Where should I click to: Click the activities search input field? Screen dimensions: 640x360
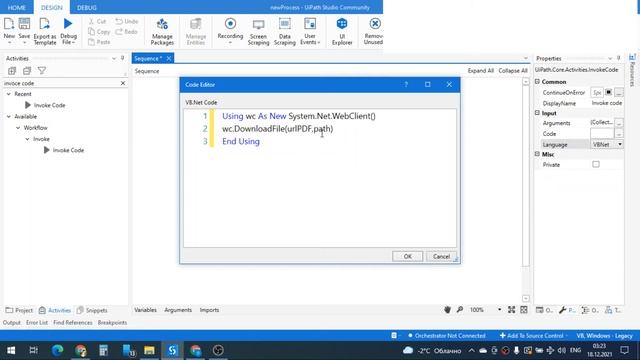pos(61,83)
